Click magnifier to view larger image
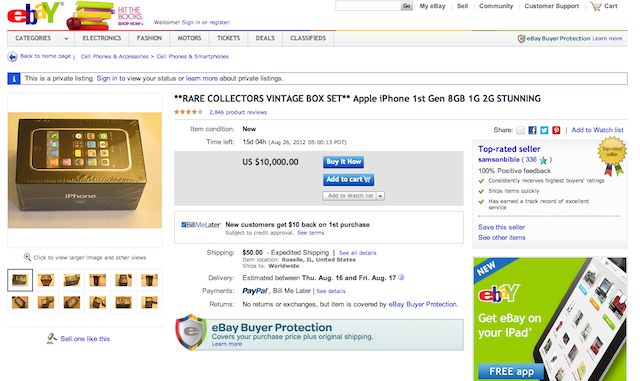640x381 pixels. (27, 257)
